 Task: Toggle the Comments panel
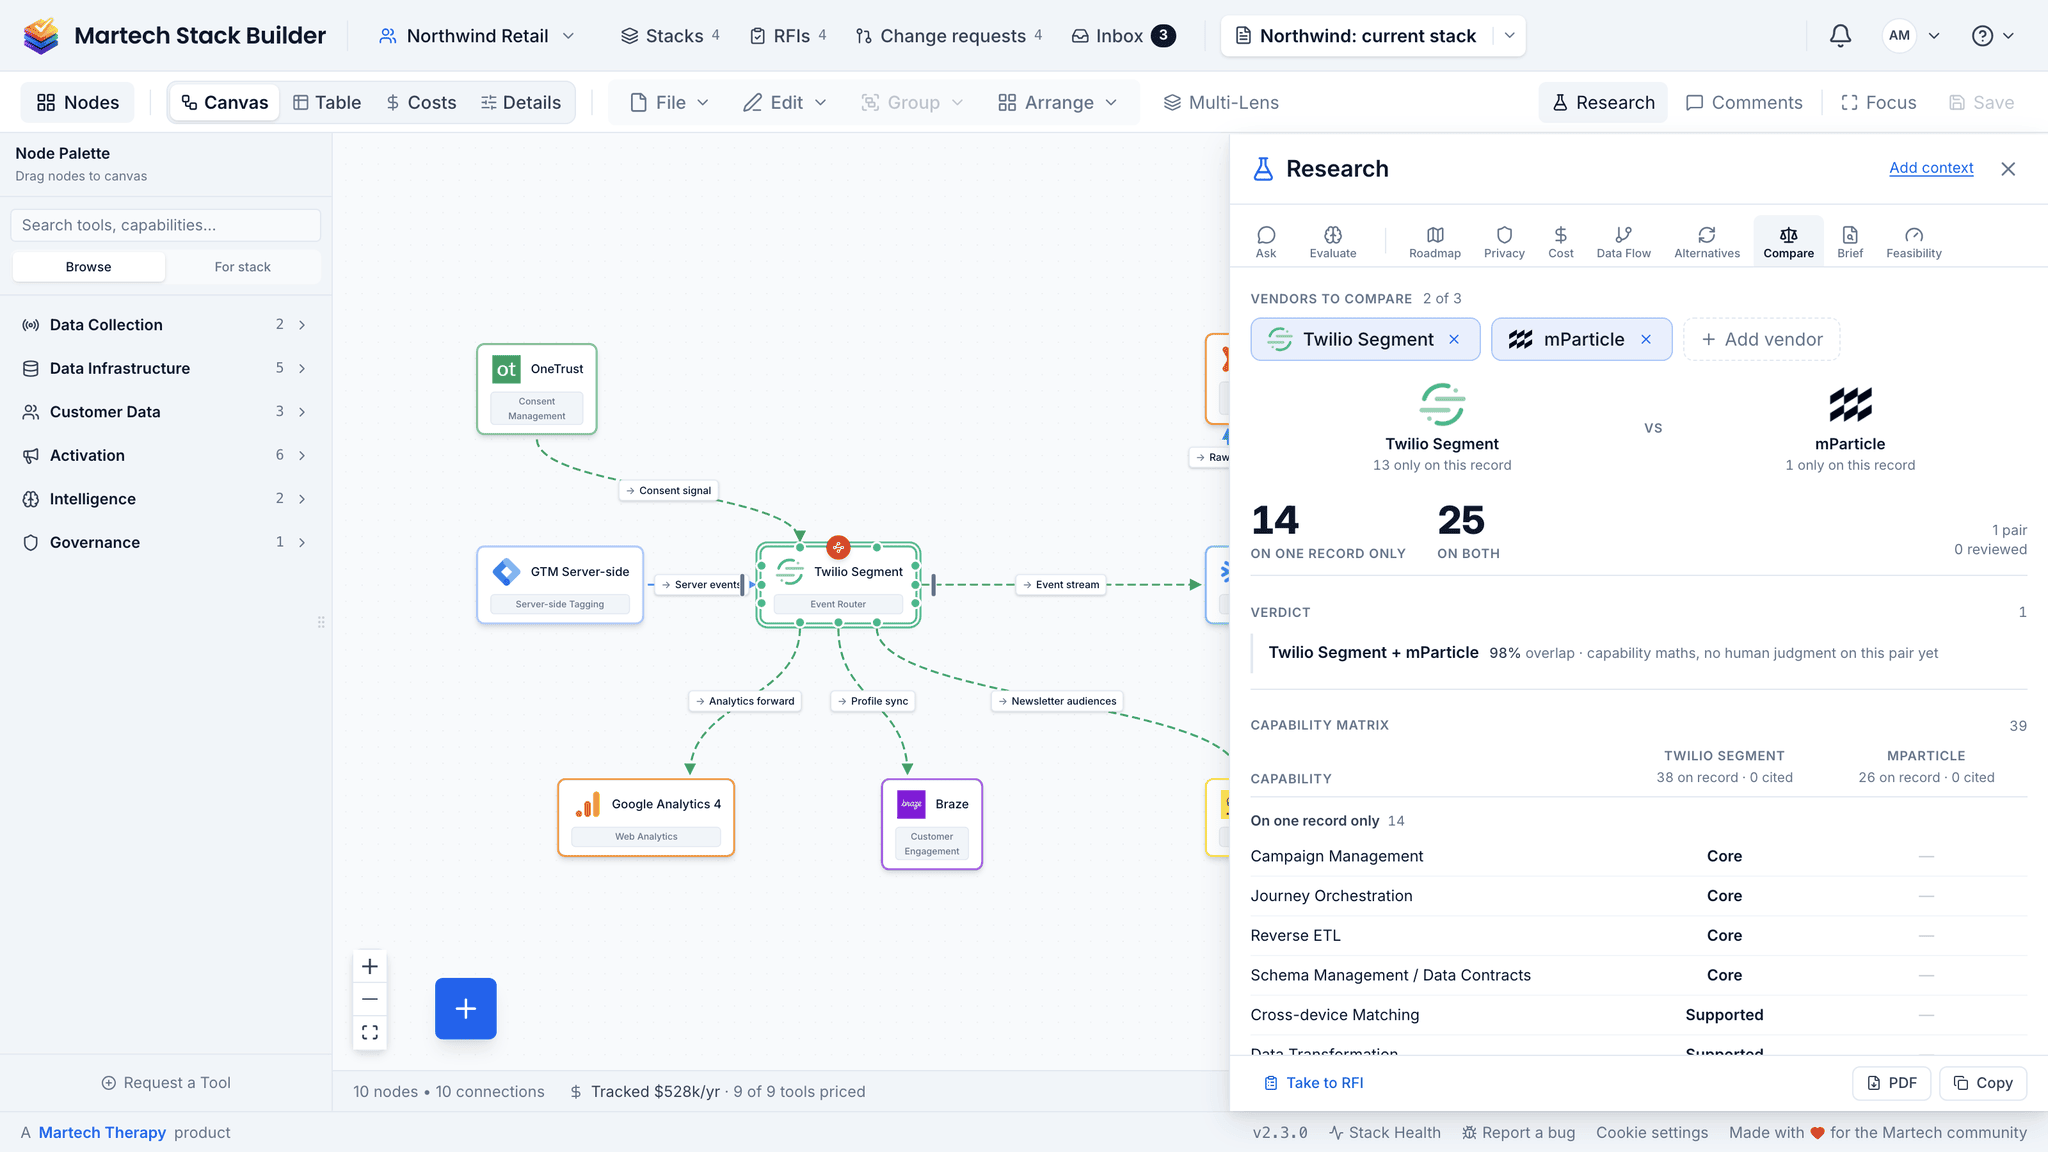tap(1744, 103)
